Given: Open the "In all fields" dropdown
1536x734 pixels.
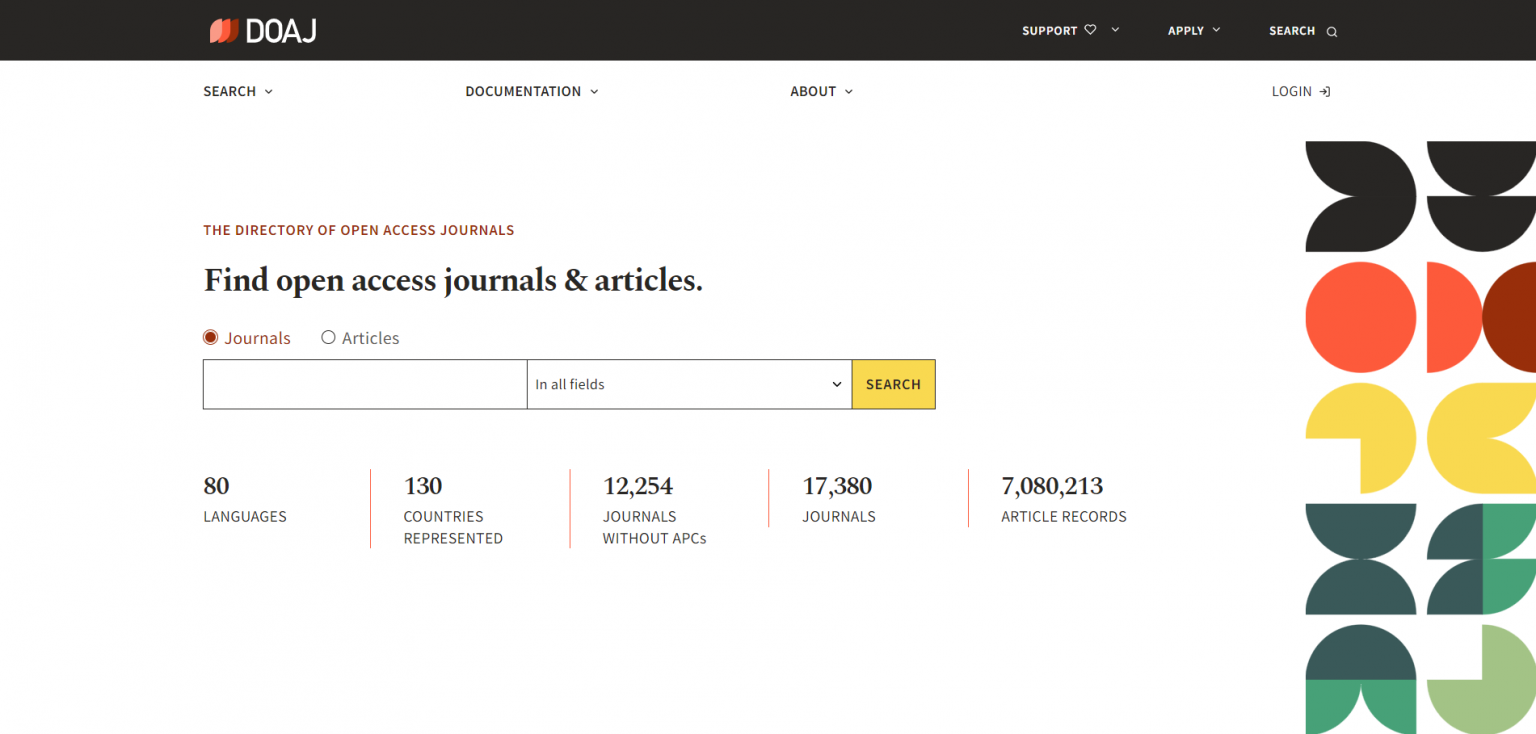Looking at the screenshot, I should pyautogui.click(x=688, y=384).
